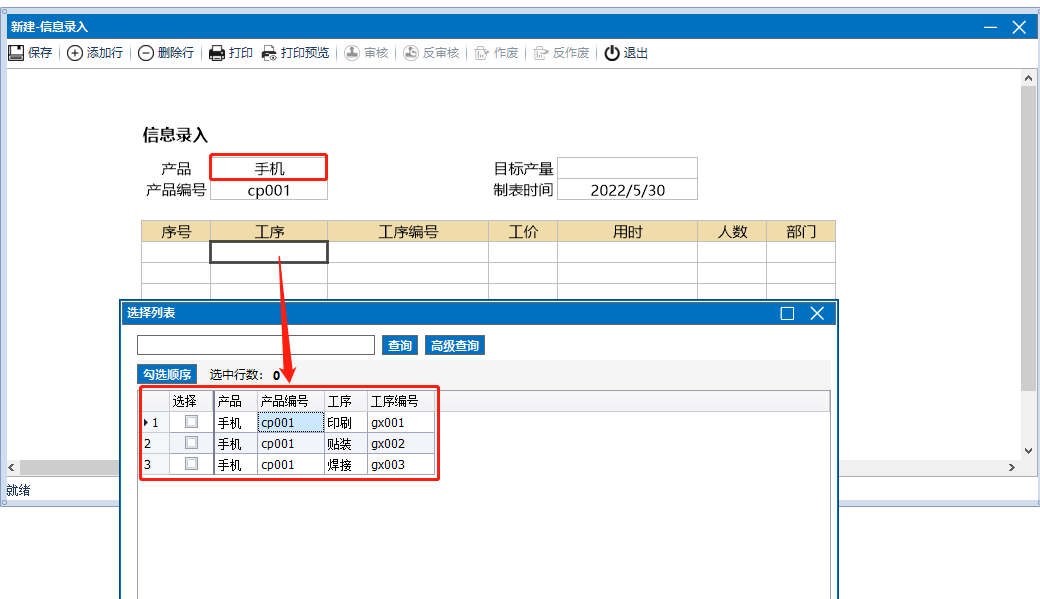Maximize the 选择列表 dialog window

tap(787, 313)
